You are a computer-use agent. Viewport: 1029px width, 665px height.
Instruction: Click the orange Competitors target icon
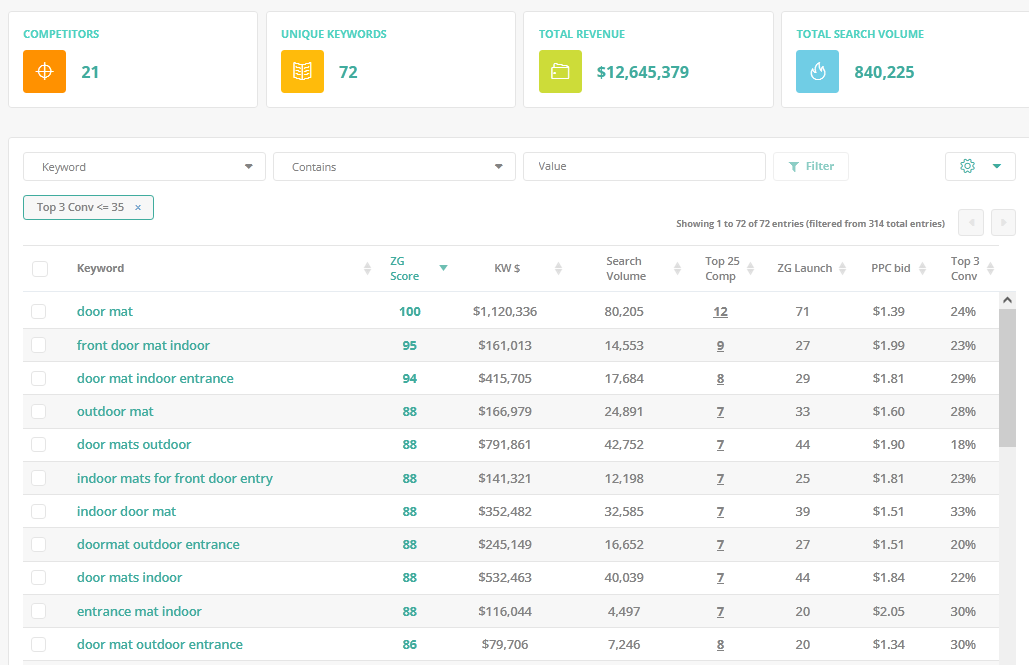point(45,72)
